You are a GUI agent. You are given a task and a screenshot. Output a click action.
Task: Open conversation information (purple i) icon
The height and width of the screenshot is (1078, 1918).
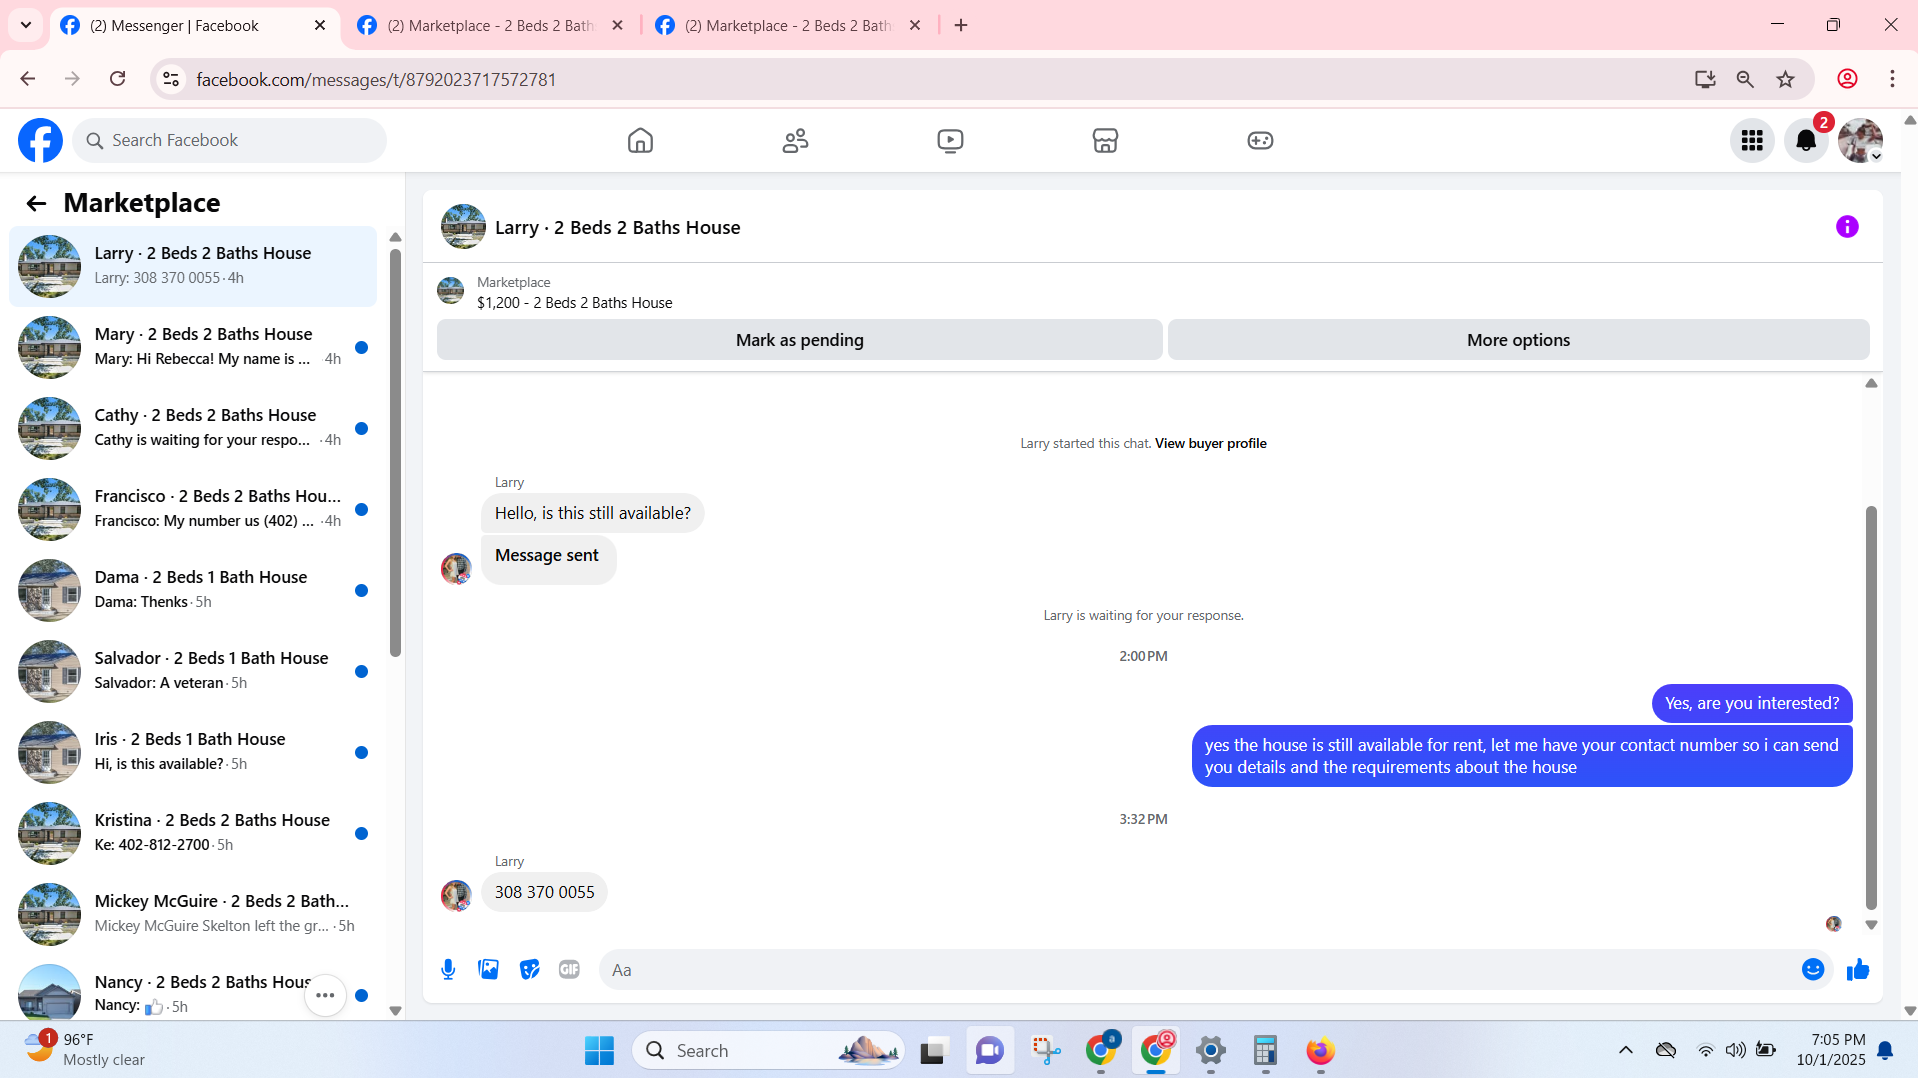pos(1847,227)
